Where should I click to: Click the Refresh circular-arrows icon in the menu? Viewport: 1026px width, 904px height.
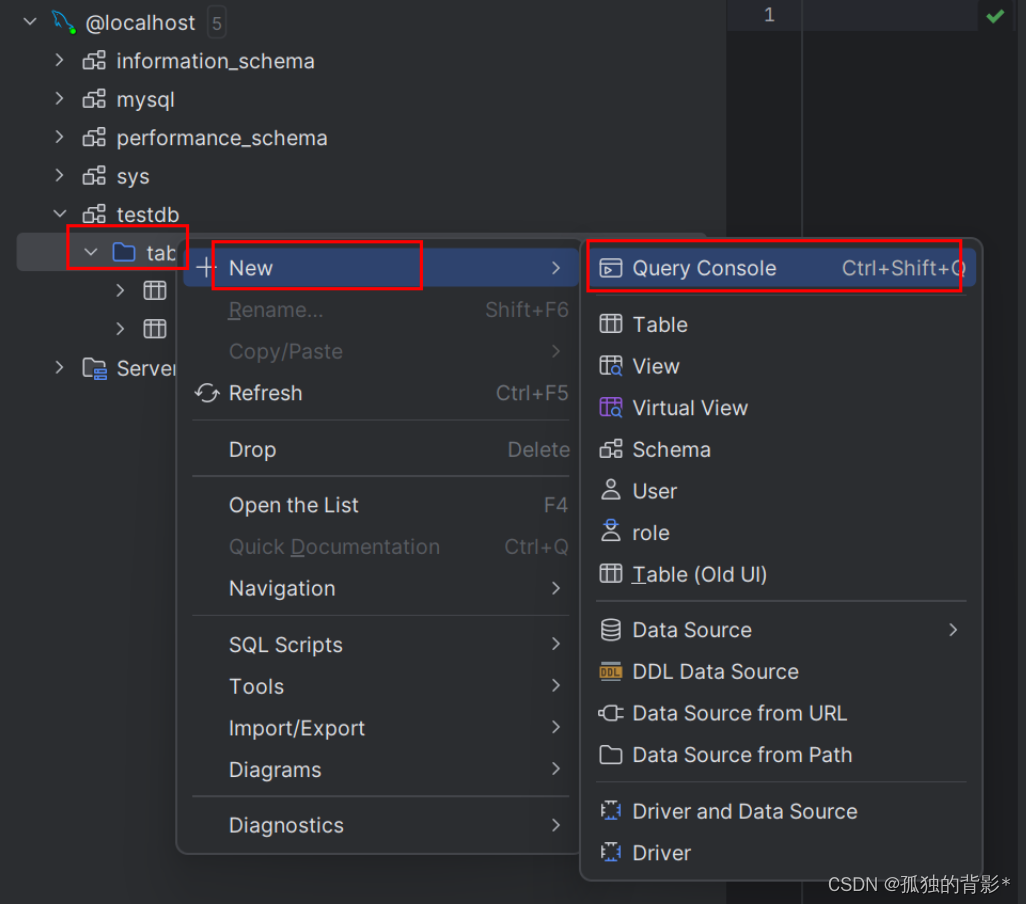tap(206, 393)
